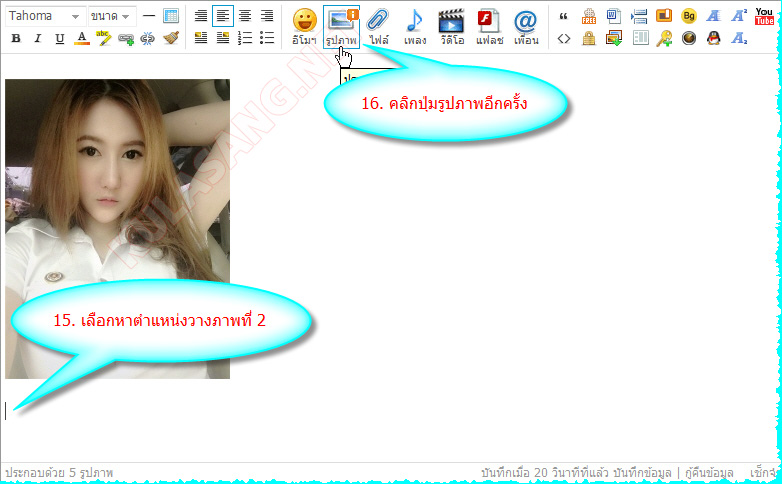Insert a horizontal rule line
Screen dimensions: 782x484
(149, 16)
